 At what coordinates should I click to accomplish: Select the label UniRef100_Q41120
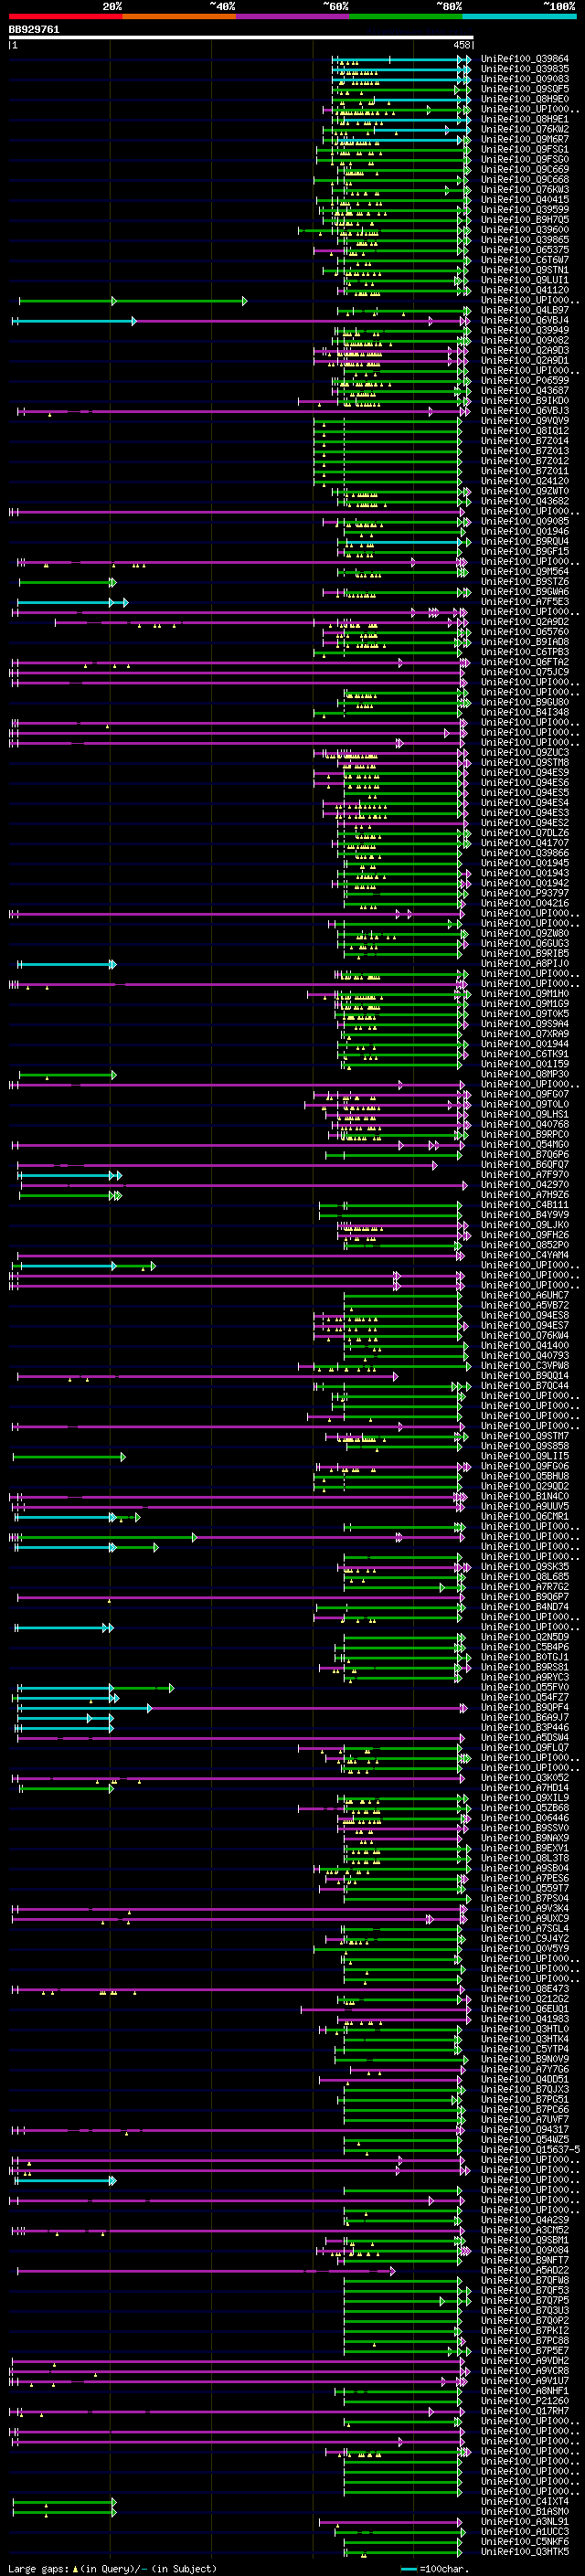click(x=525, y=290)
